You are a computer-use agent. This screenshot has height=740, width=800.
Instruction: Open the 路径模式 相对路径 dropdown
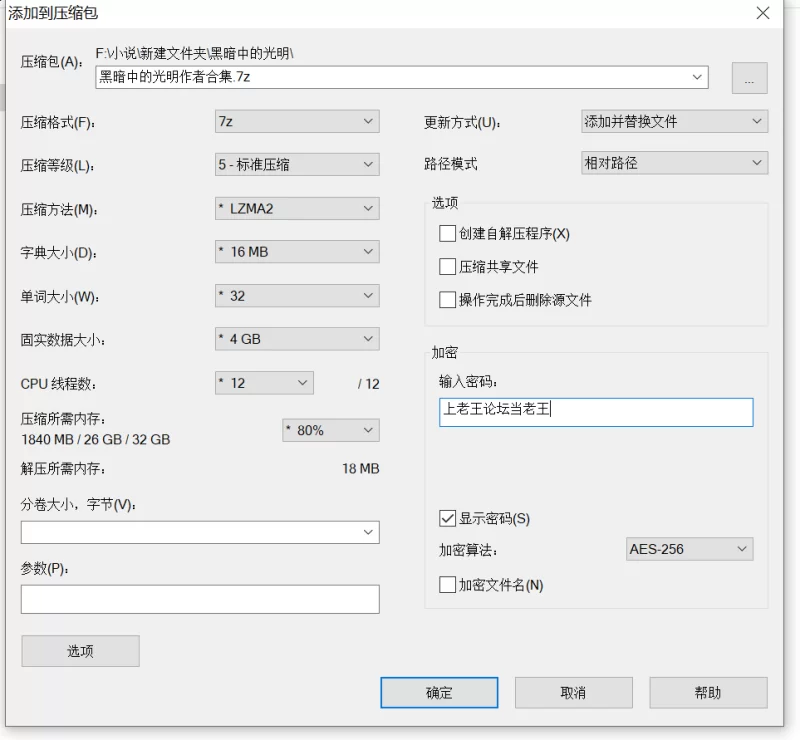[674, 163]
